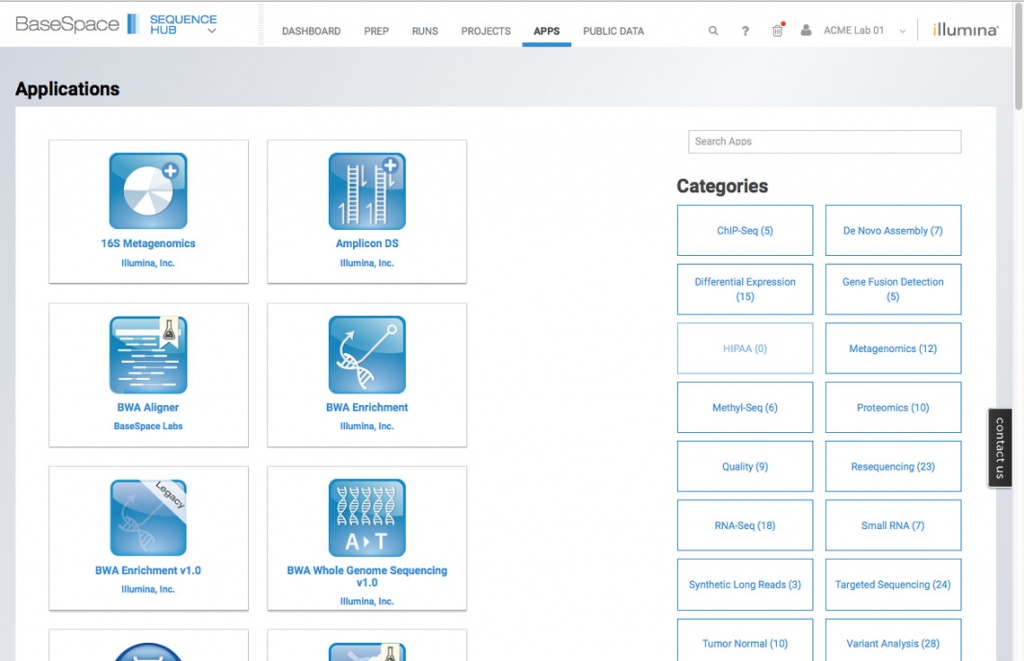Open the Amplicon DS app icon
The width and height of the screenshot is (1024, 661).
[x=367, y=191]
